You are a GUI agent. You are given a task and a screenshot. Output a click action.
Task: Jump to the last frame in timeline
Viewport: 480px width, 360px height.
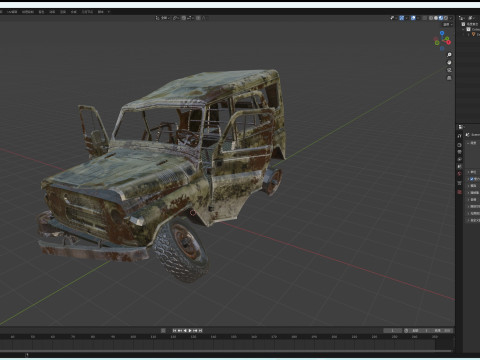(200, 330)
